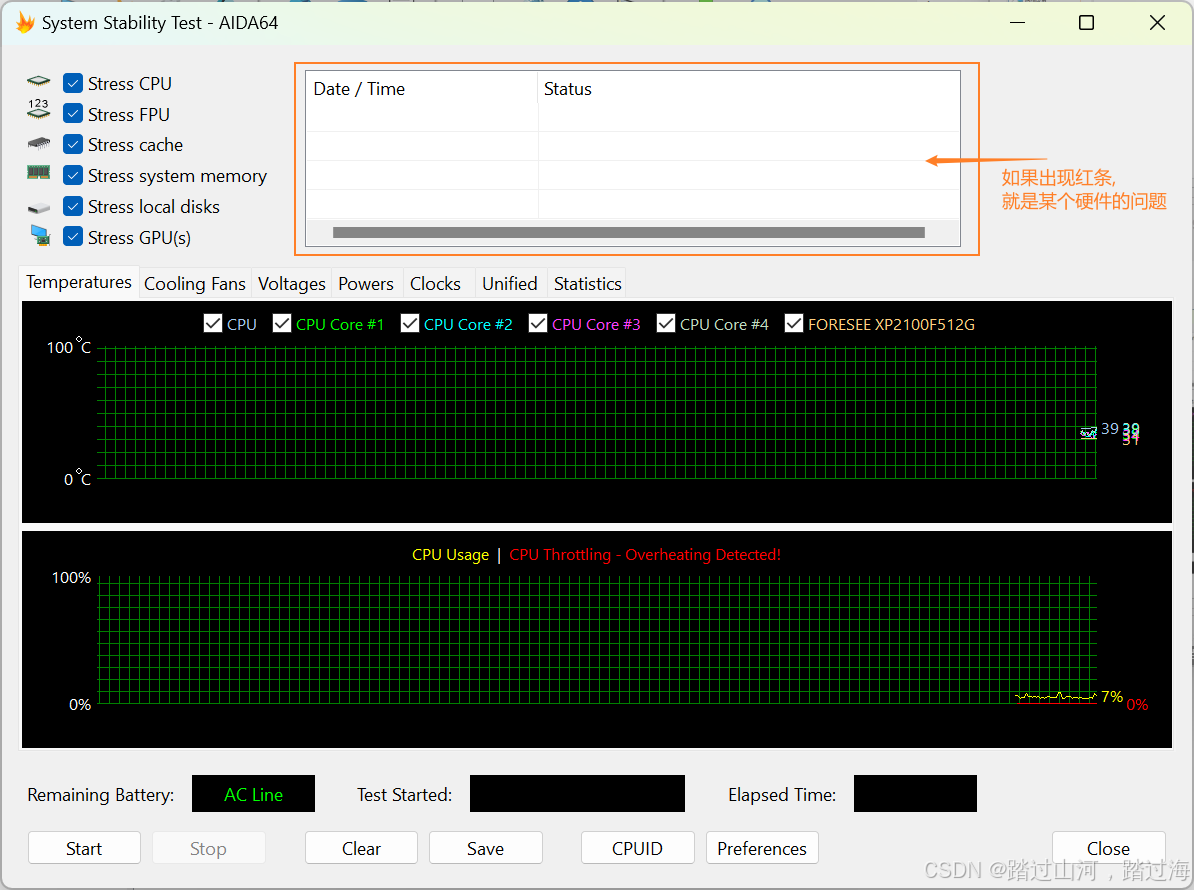This screenshot has width=1194, height=890.
Task: Click the CPU Usage graph label
Action: pyautogui.click(x=450, y=555)
